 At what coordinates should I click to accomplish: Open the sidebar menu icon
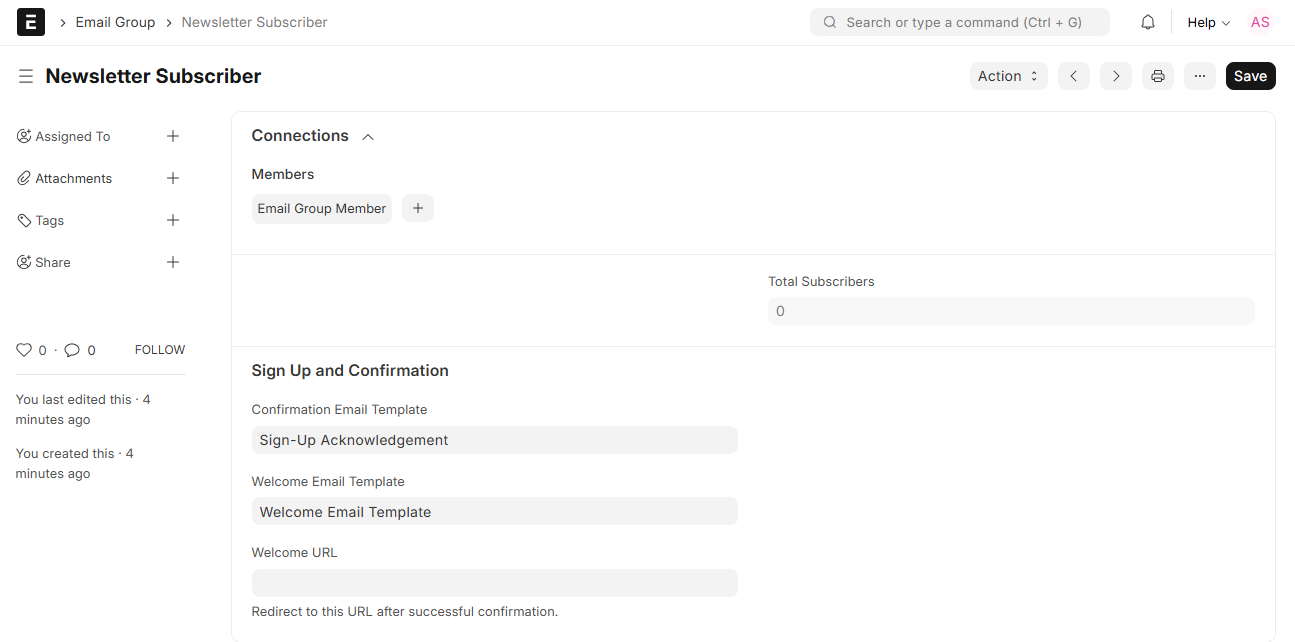point(25,75)
